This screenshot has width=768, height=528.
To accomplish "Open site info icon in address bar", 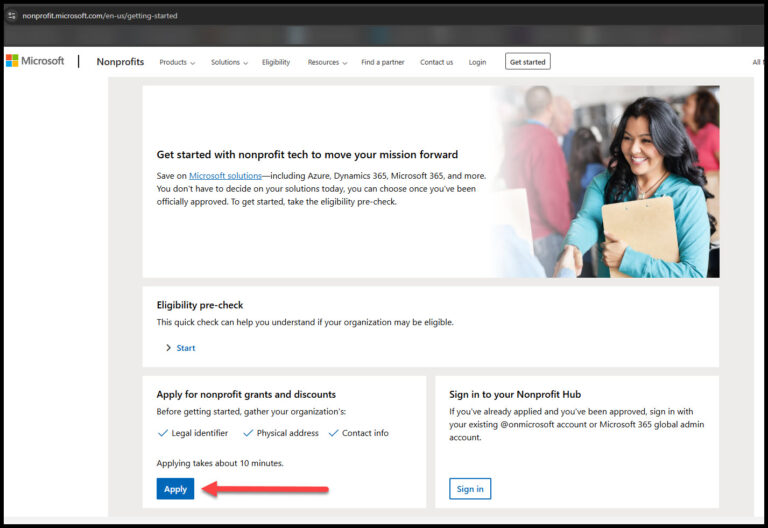I will pos(12,16).
